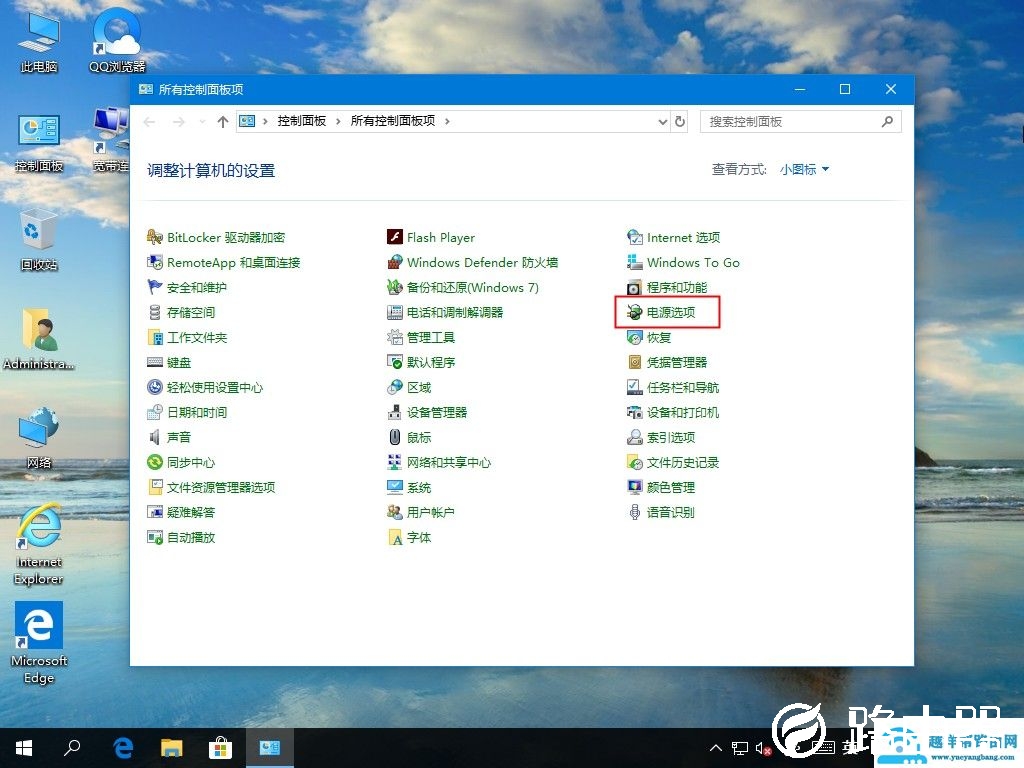Click the 同步中心 green sync icon

tap(155, 462)
